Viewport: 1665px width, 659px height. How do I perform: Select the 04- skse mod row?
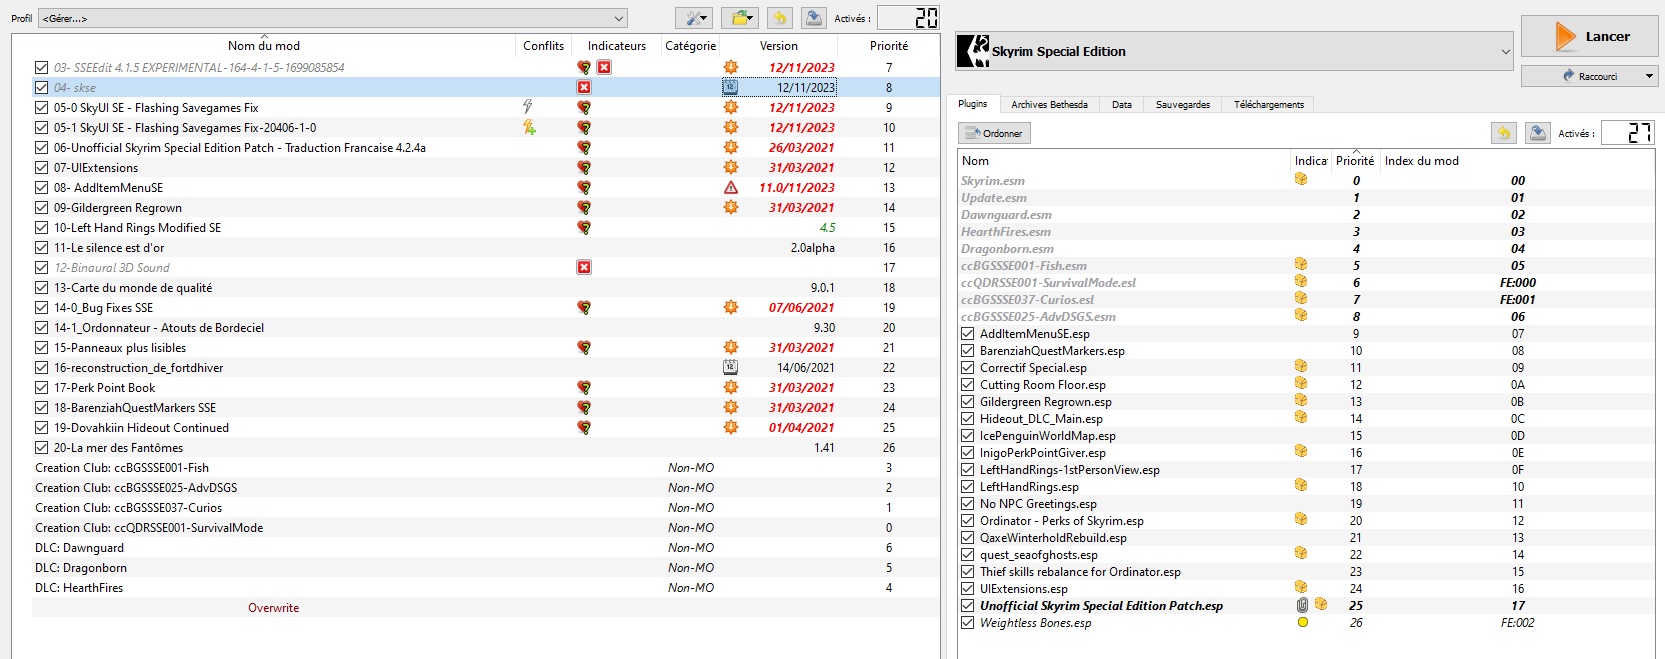click(485, 87)
